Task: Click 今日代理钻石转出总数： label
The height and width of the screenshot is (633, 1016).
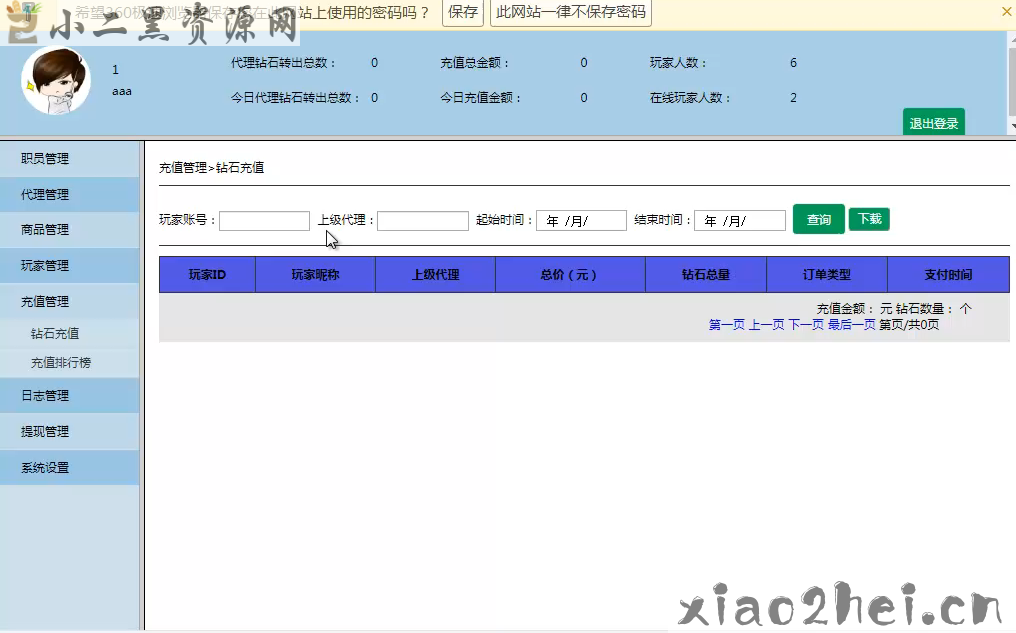Action: tap(295, 98)
